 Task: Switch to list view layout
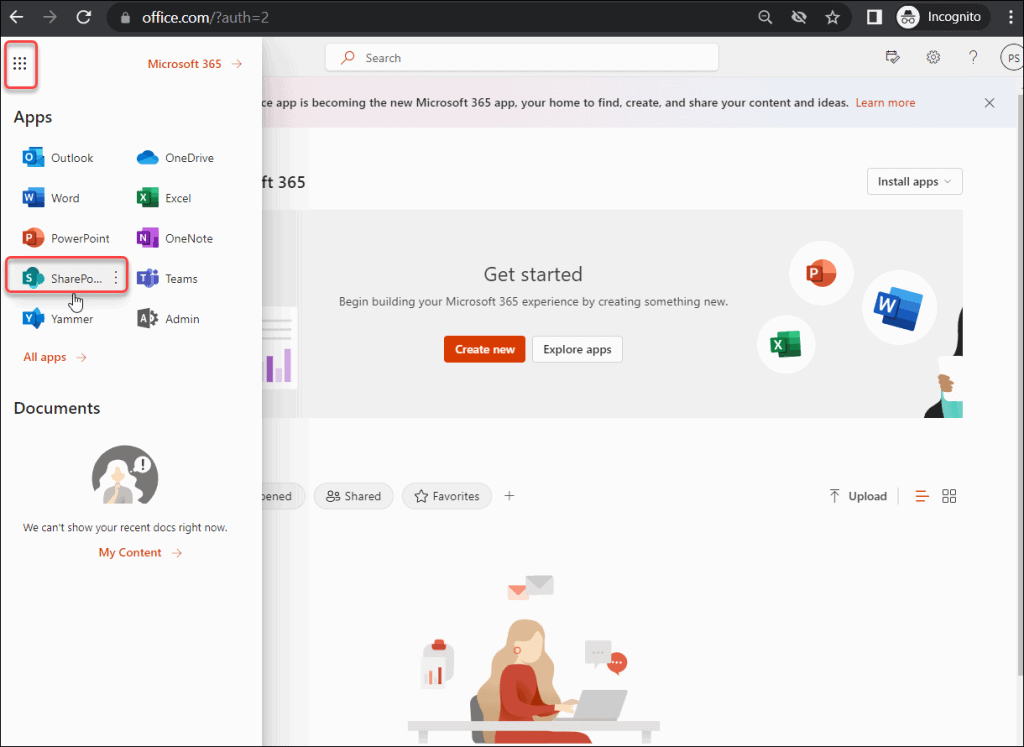tap(921, 496)
